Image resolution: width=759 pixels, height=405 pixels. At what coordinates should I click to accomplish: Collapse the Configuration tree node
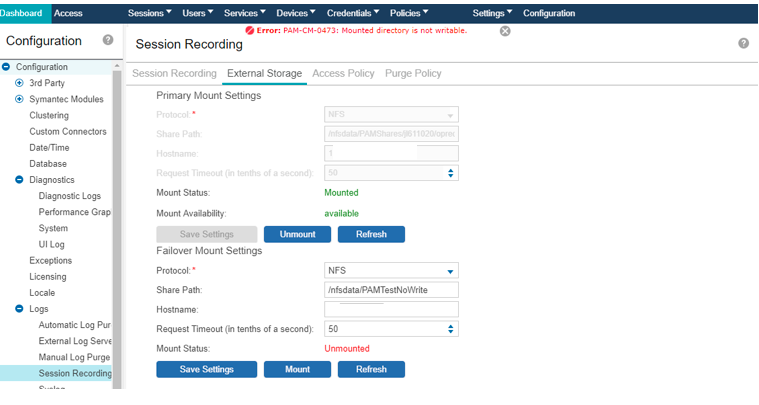(x=7, y=67)
